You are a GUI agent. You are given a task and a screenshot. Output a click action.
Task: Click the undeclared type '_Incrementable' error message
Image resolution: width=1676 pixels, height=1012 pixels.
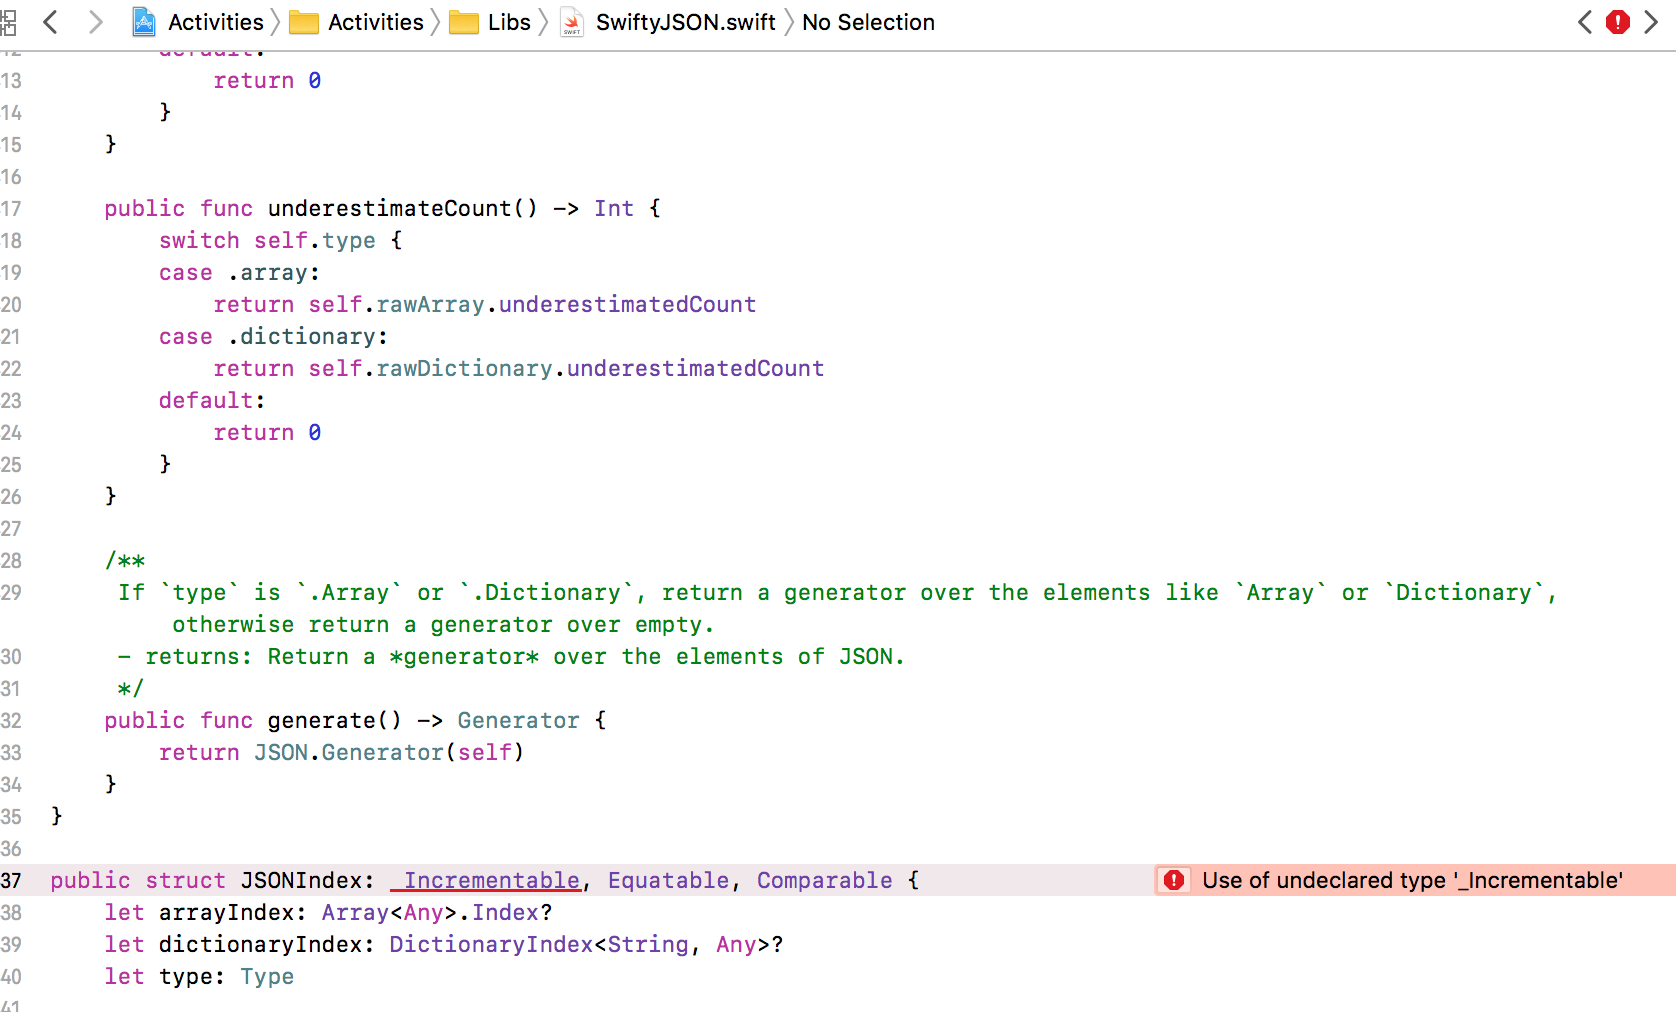[1412, 880]
